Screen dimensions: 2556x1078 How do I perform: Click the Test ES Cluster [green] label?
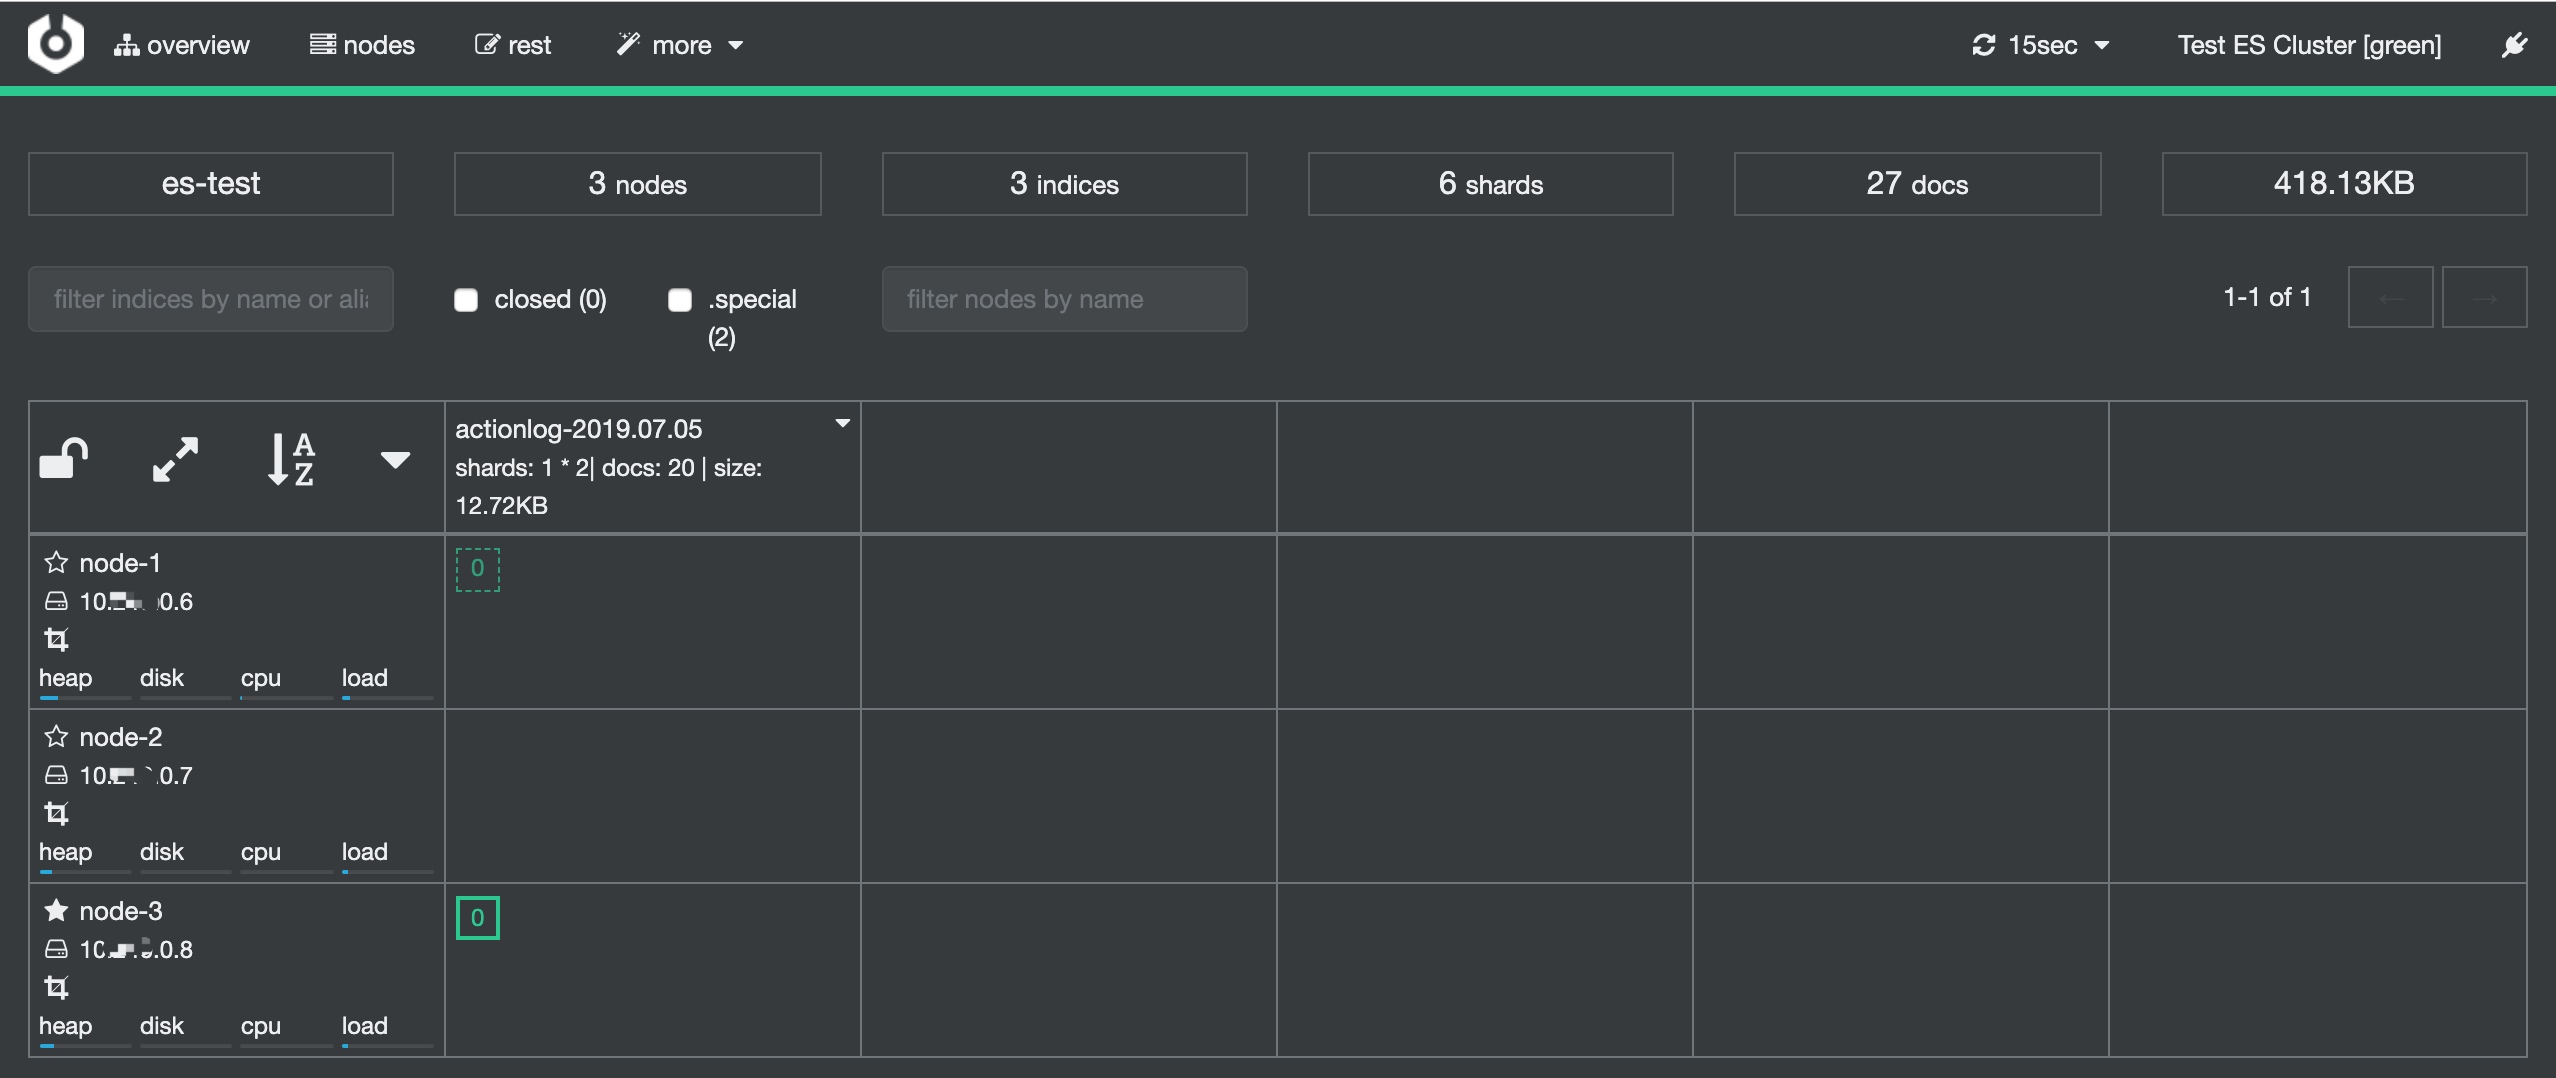2309,45
